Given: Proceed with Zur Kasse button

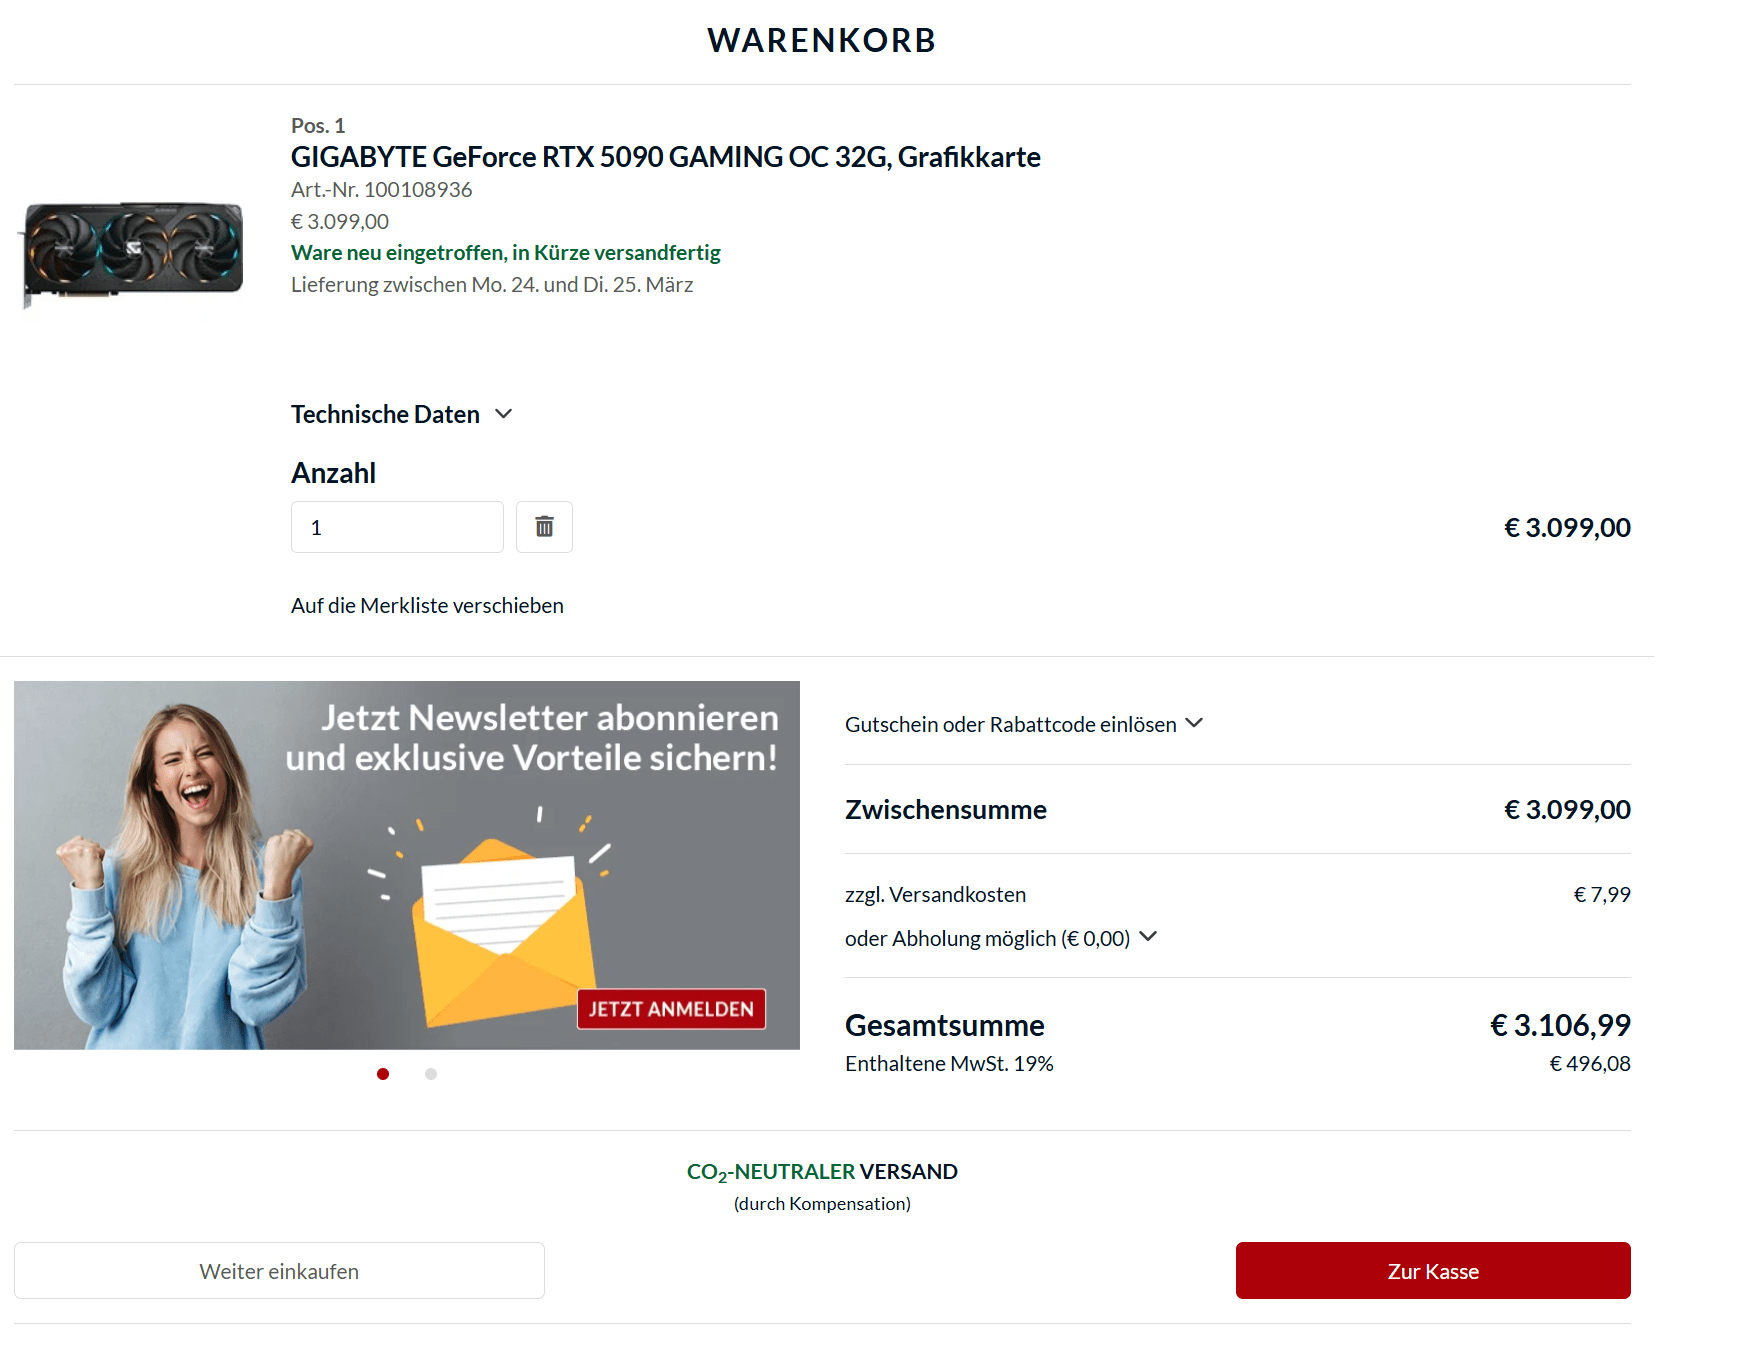Looking at the screenshot, I should click(1433, 1271).
